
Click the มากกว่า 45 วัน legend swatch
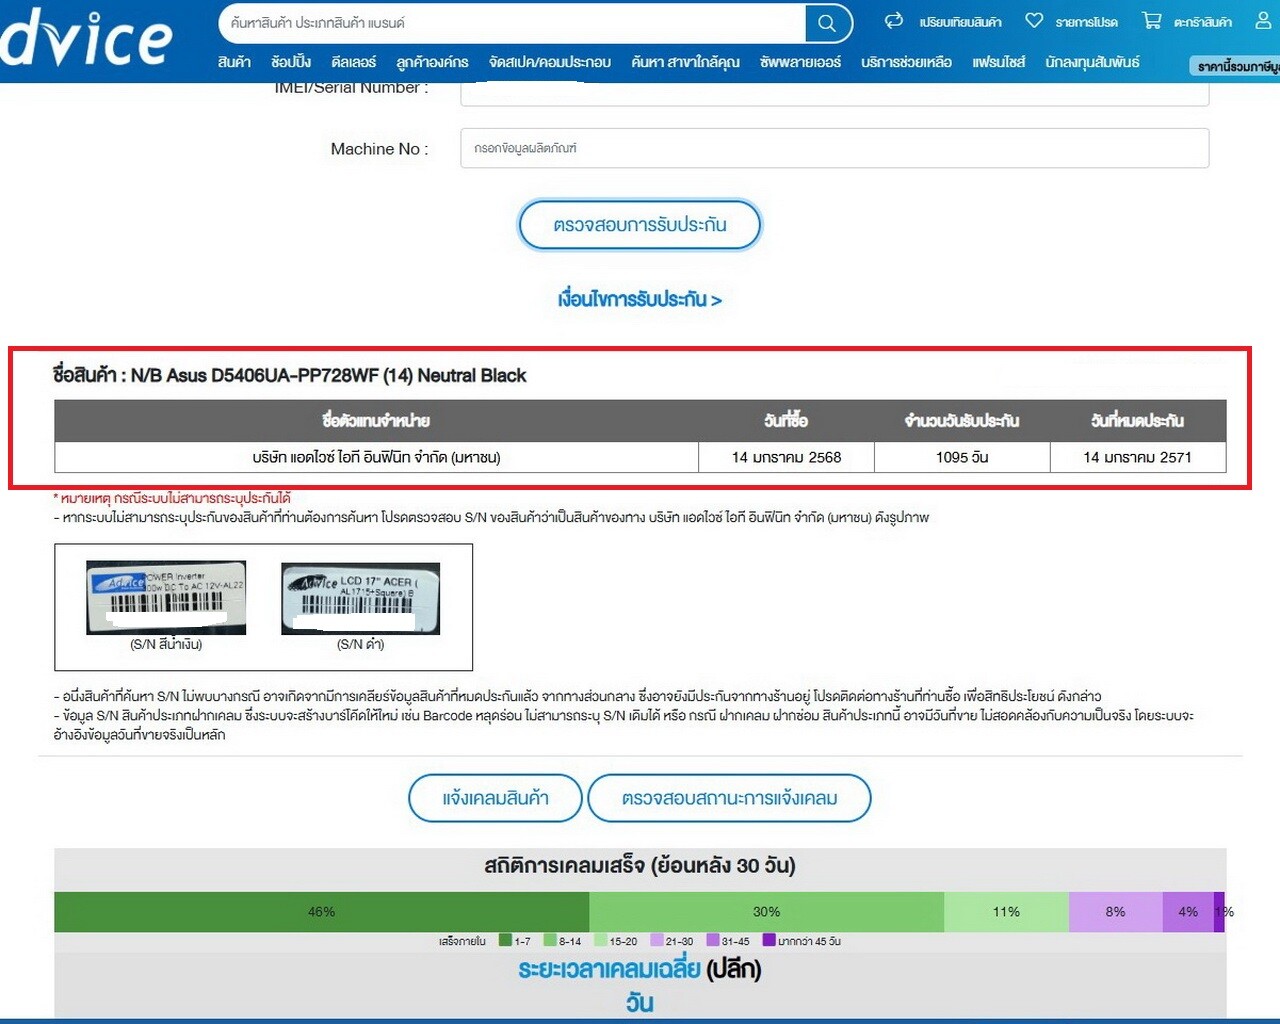(768, 941)
